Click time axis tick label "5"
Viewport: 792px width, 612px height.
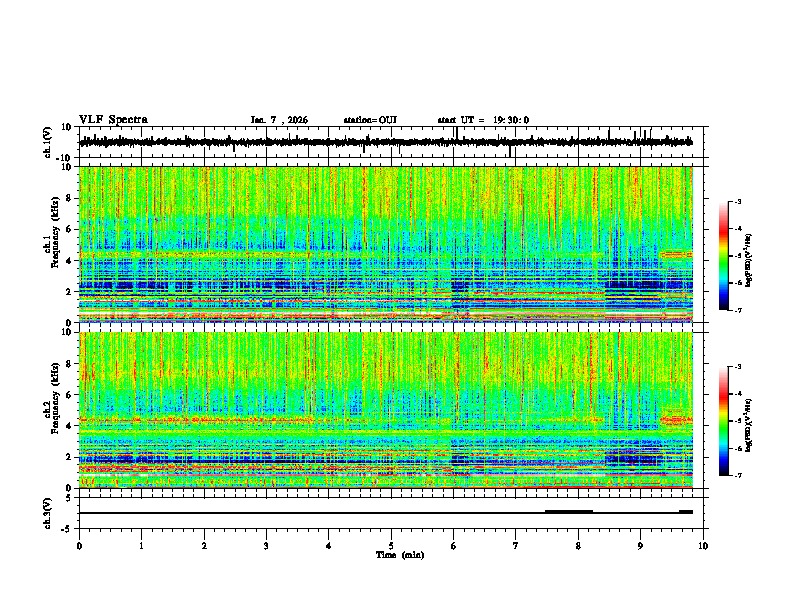pyautogui.click(x=391, y=546)
